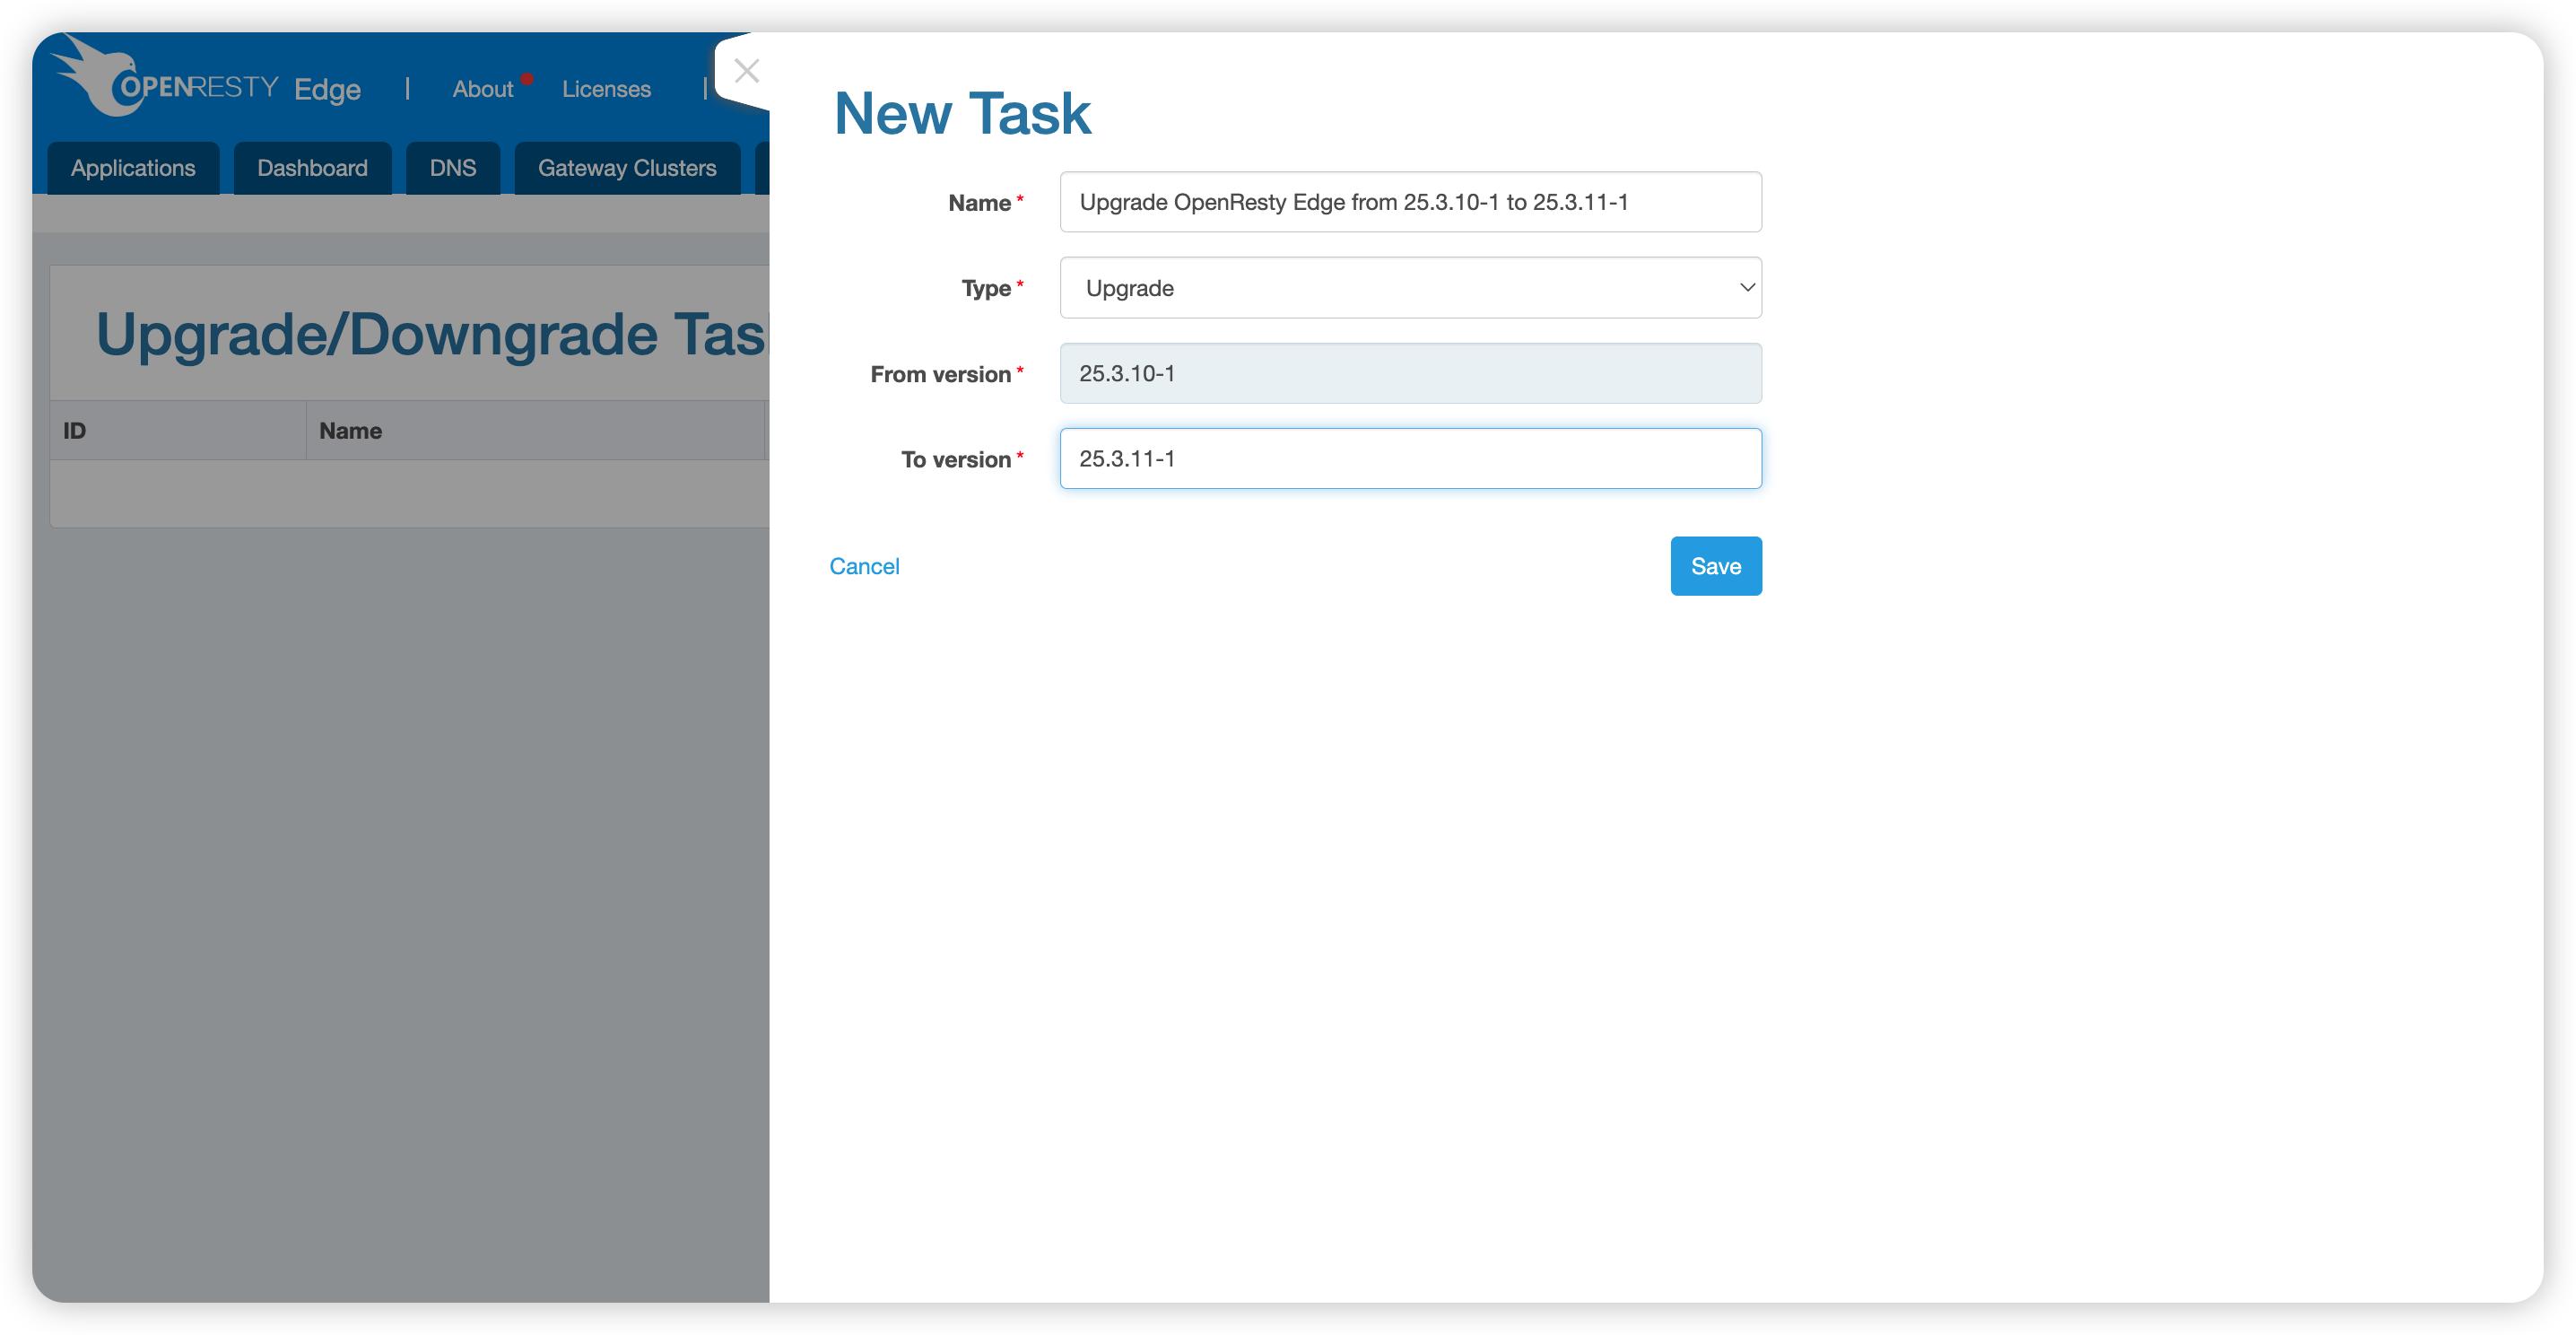This screenshot has height=1335, width=2576.
Task: Open the Type dropdown
Action: (x=1410, y=288)
